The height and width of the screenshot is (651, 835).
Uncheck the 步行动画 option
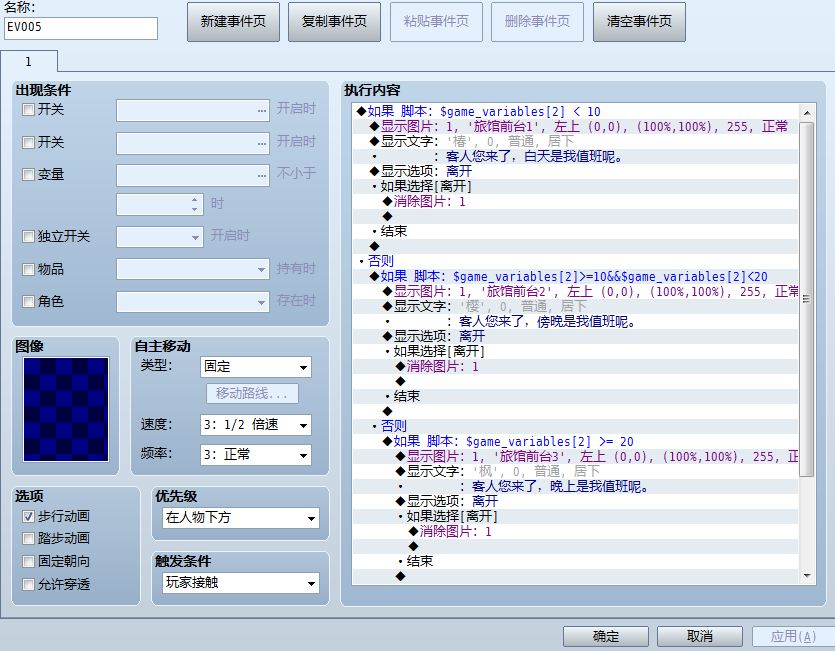pyautogui.click(x=28, y=516)
